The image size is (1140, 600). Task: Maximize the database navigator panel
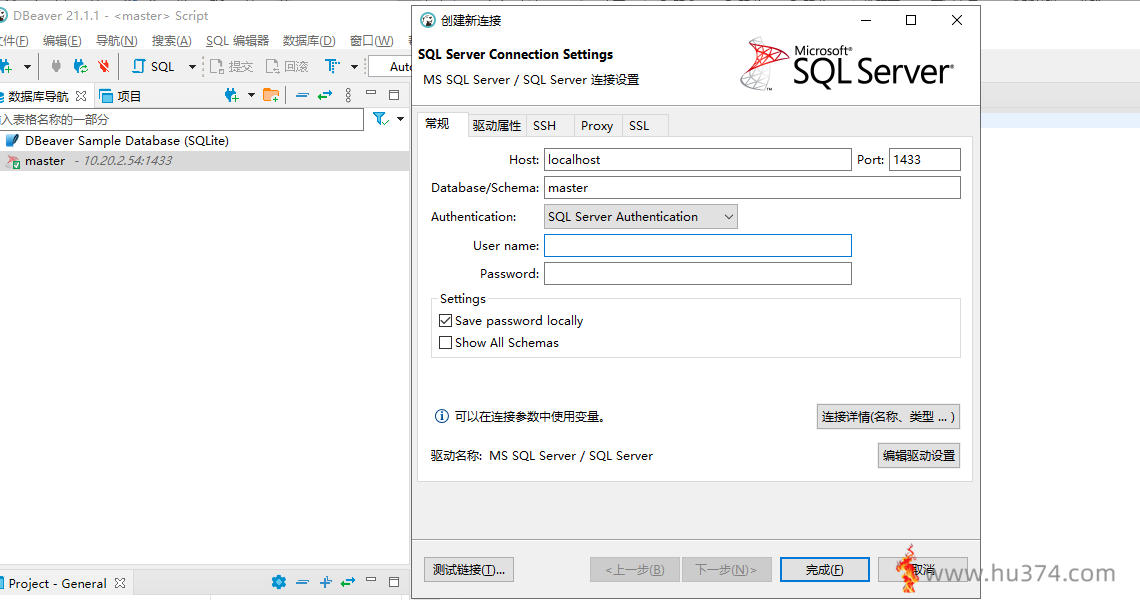[394, 95]
